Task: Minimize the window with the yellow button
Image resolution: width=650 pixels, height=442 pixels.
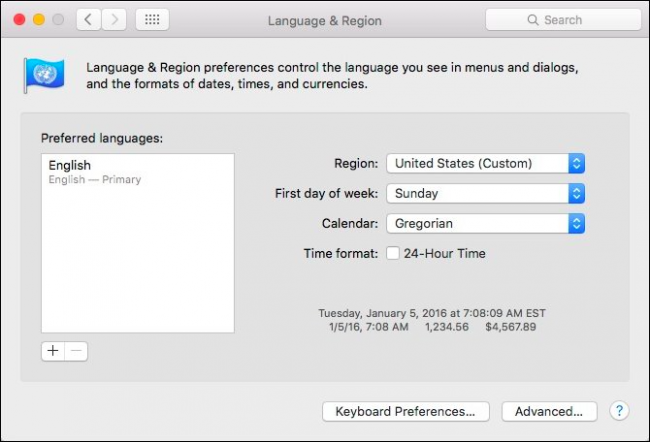Action: (x=39, y=19)
